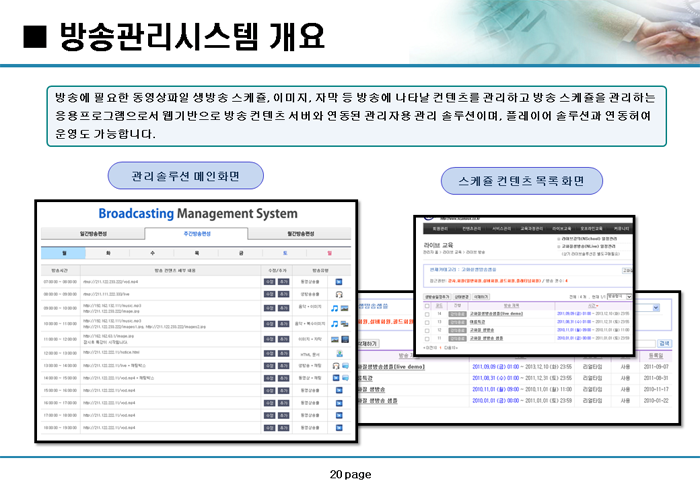
Task: Click the 수정 button in the 12:00–13:00 row
Action: 269,353
